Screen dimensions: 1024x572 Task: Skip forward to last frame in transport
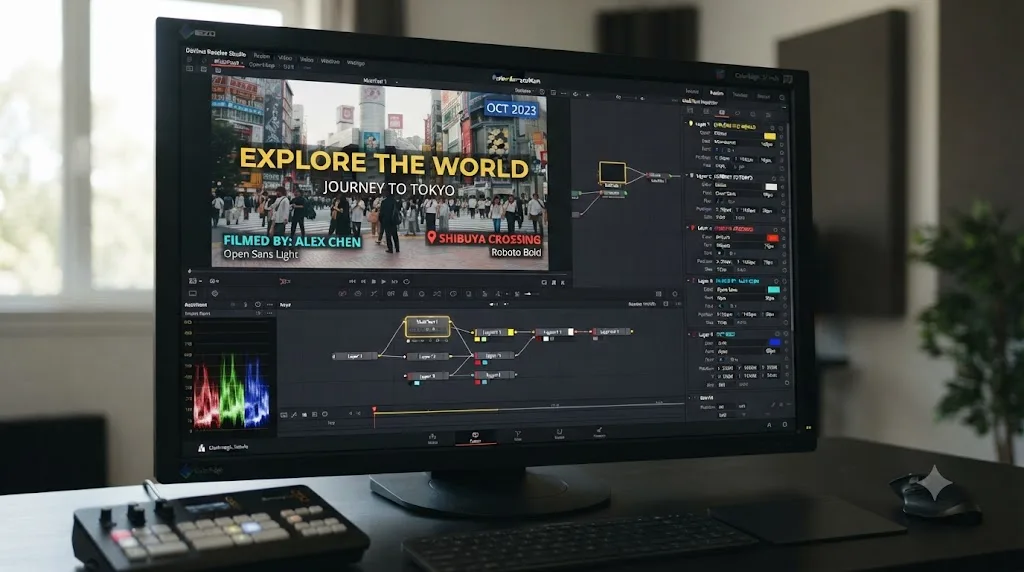coord(394,281)
